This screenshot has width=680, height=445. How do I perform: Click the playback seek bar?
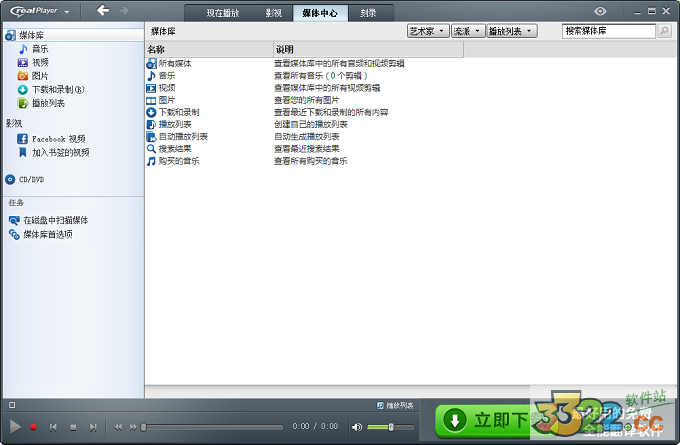click(212, 427)
